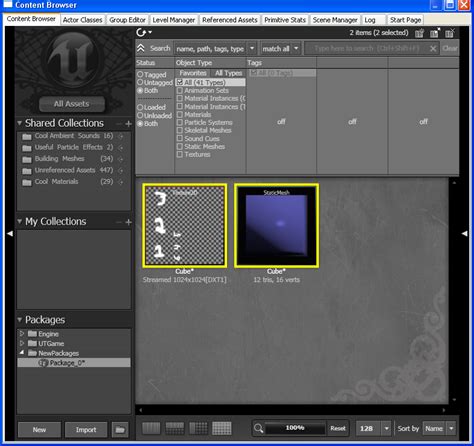Image resolution: width=474 pixels, height=446 pixels.
Task: Click add icon next to Building Meshes
Action: (x=121, y=159)
